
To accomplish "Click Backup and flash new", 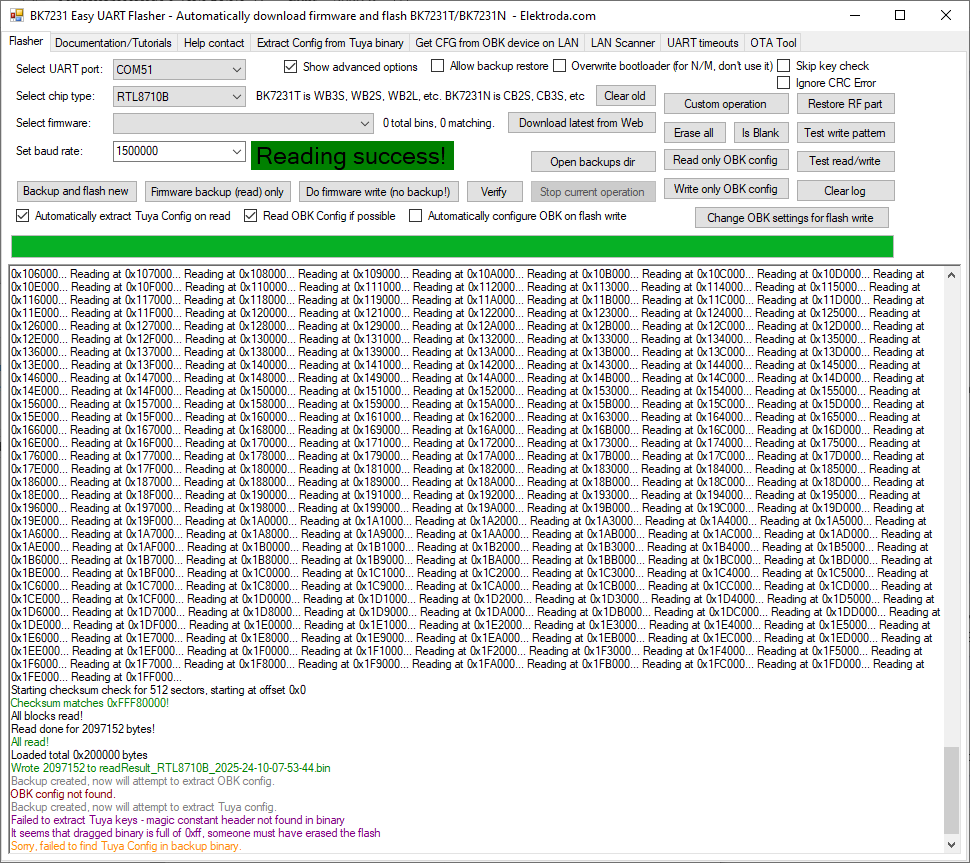I will [75, 191].
